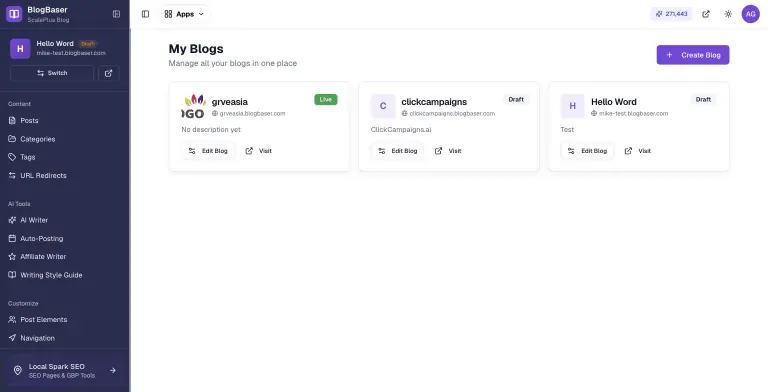Click the mike-test.blogbaser.com URL in card
This screenshot has height=392, width=768.
[x=633, y=113]
